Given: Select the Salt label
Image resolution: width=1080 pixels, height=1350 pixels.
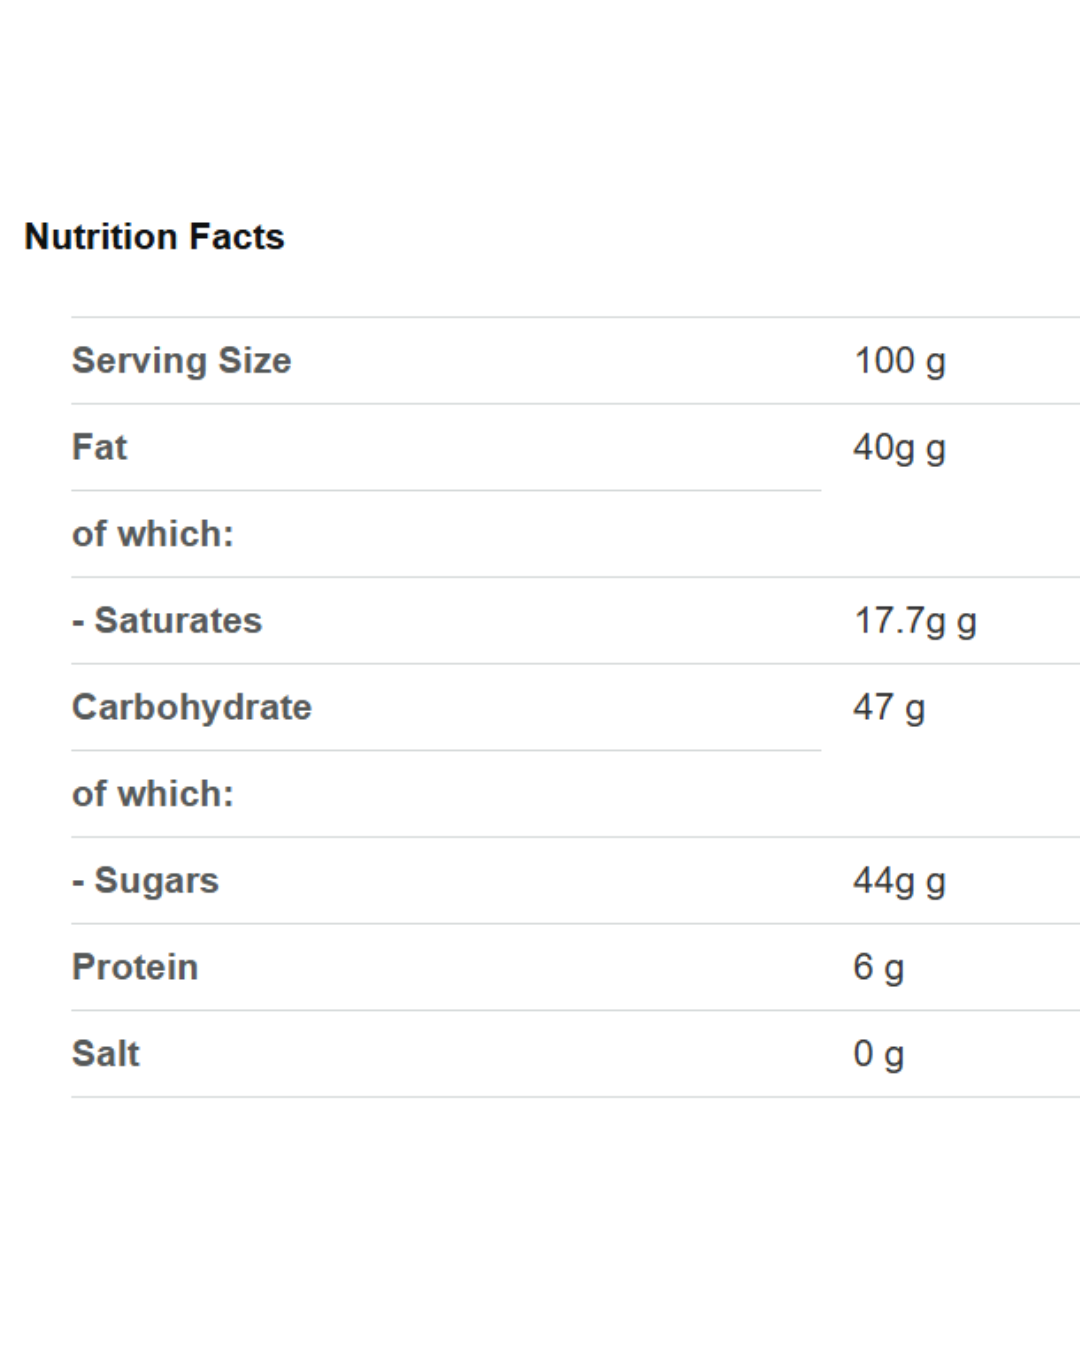Looking at the screenshot, I should point(105,1054).
